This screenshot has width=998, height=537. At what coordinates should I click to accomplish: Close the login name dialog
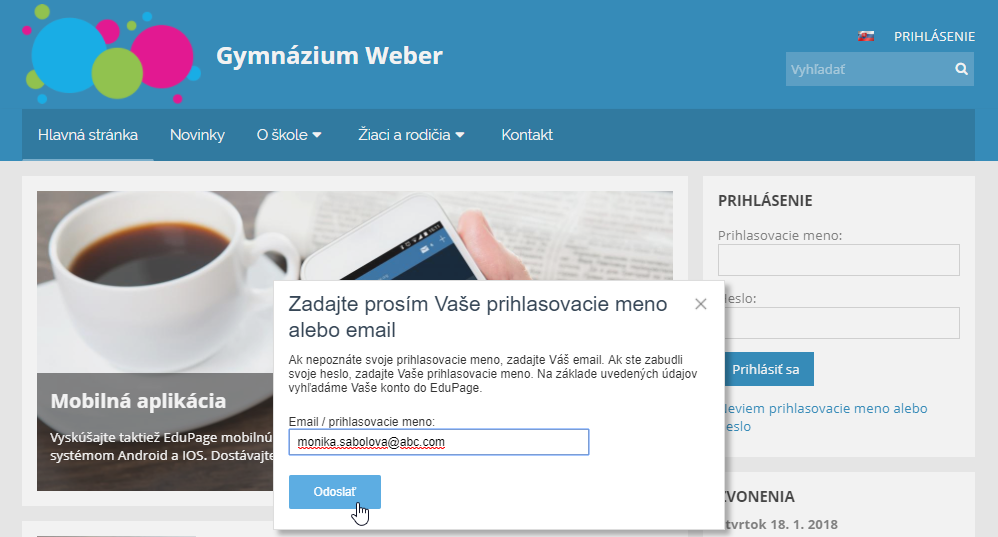tap(701, 304)
